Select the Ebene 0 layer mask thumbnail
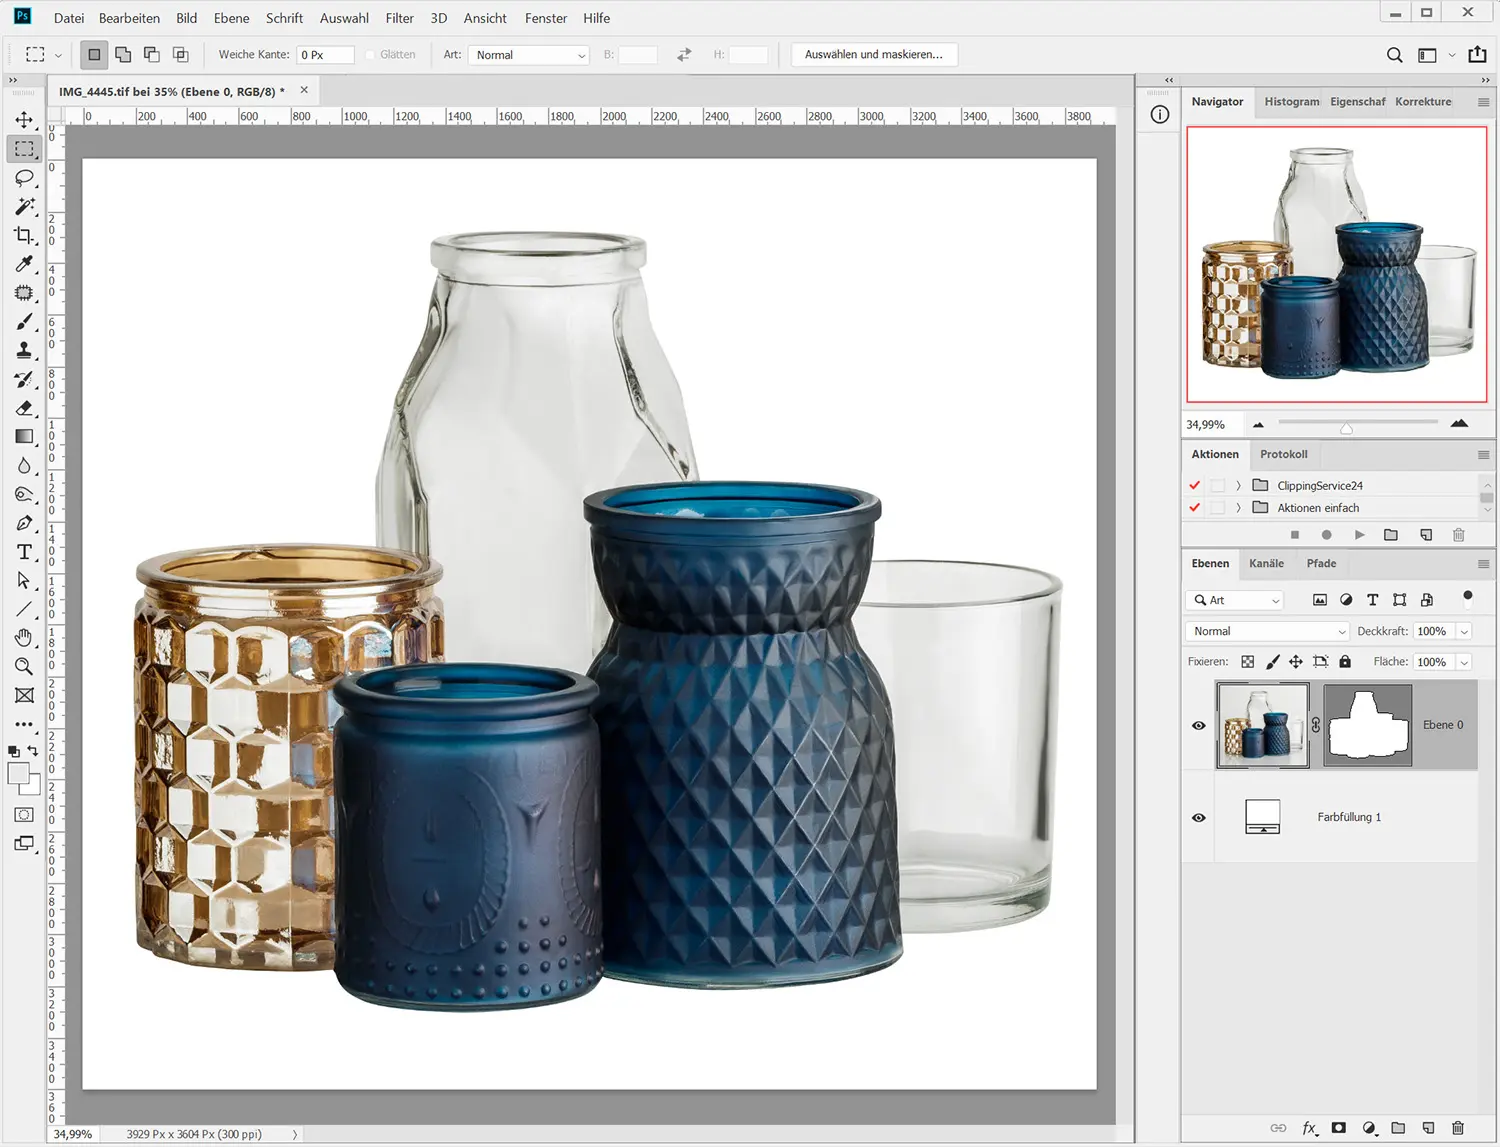 pos(1367,726)
